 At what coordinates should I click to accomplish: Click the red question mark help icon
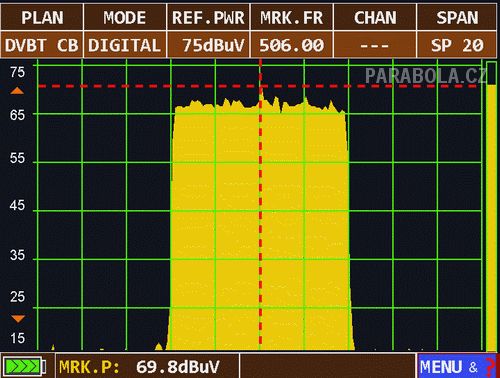(489, 367)
